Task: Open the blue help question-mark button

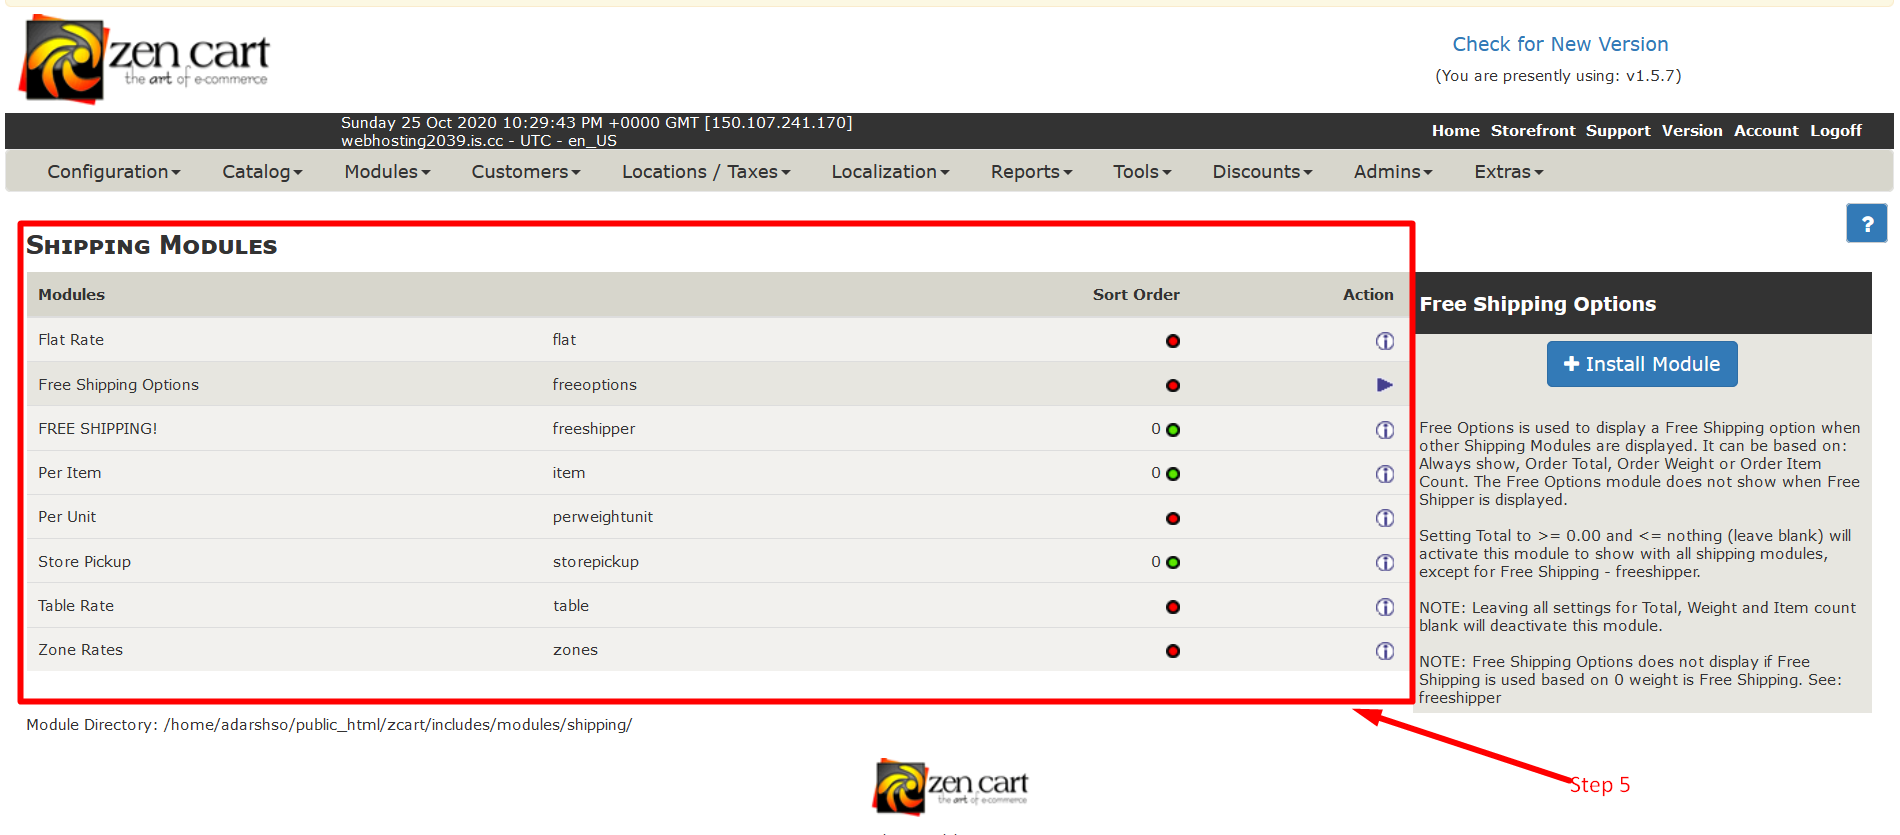Action: (x=1866, y=223)
